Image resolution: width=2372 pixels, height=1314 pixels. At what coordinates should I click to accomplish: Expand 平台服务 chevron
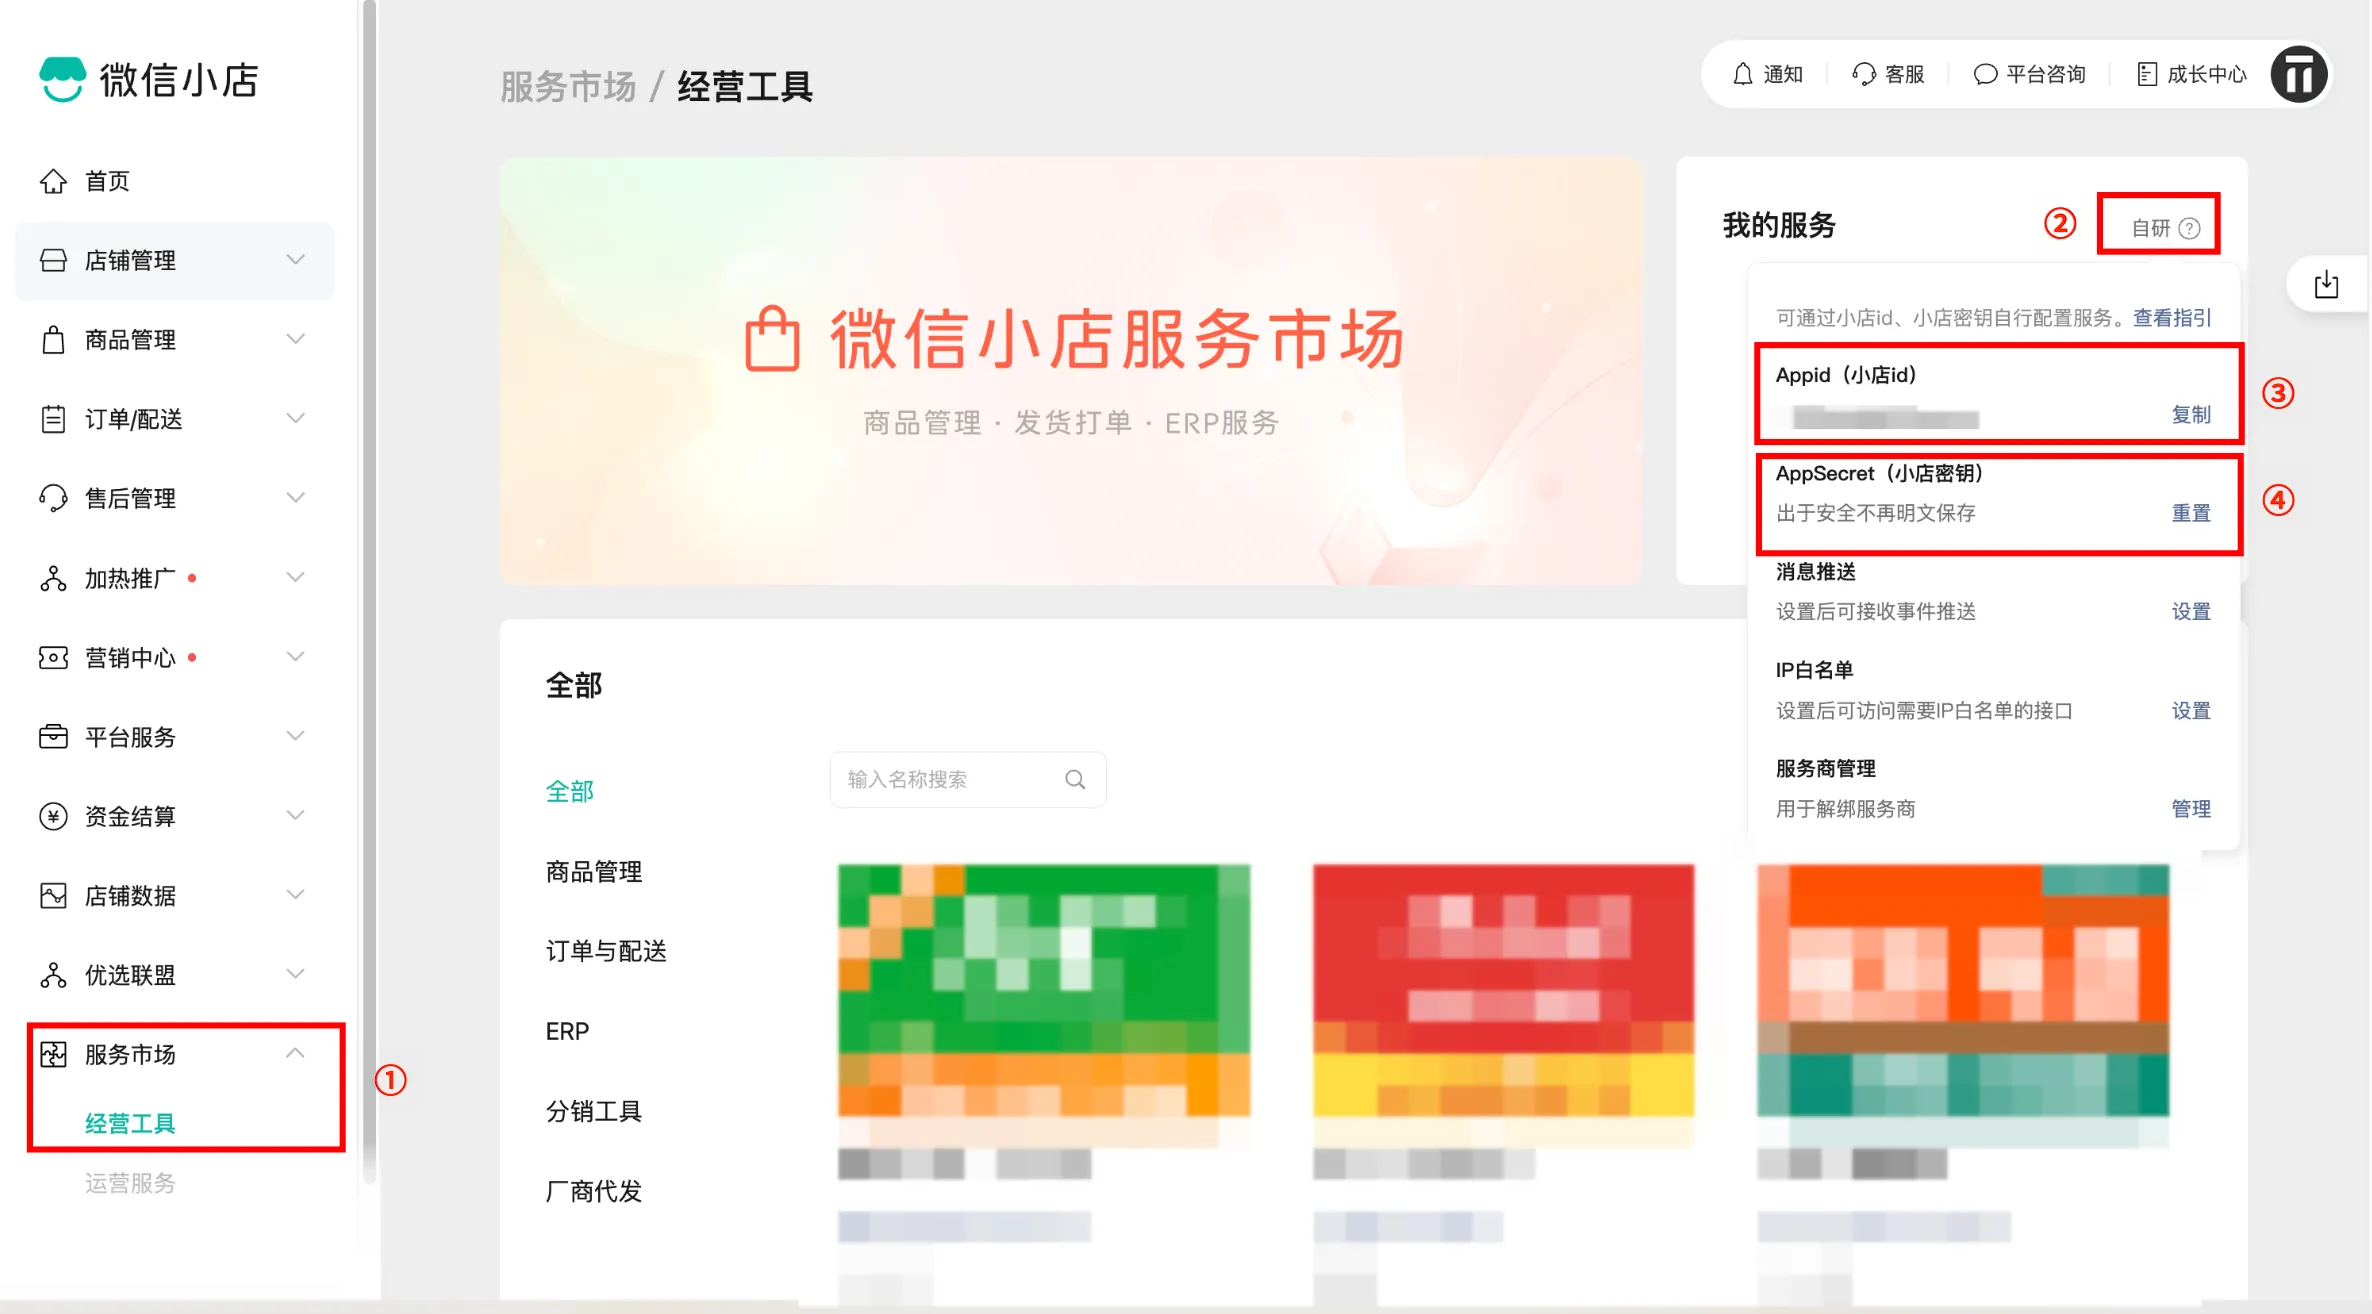295,736
